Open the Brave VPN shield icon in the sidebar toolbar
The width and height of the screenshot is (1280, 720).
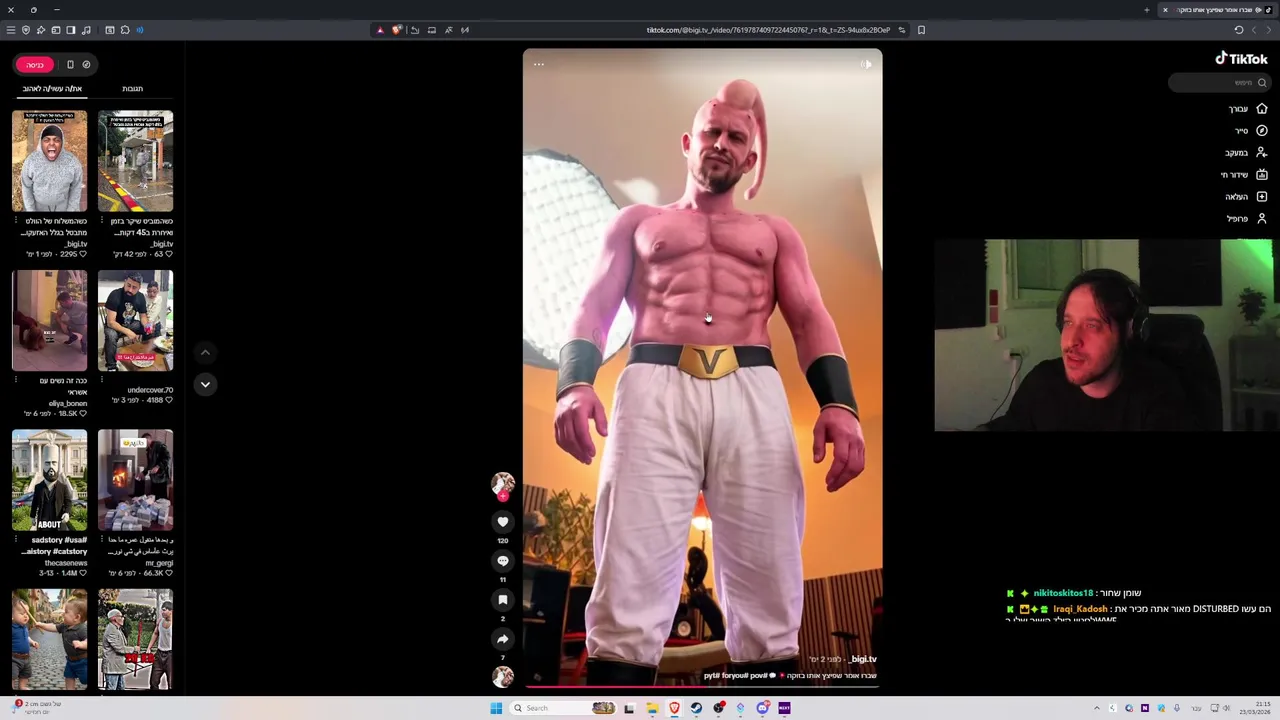(x=26, y=30)
